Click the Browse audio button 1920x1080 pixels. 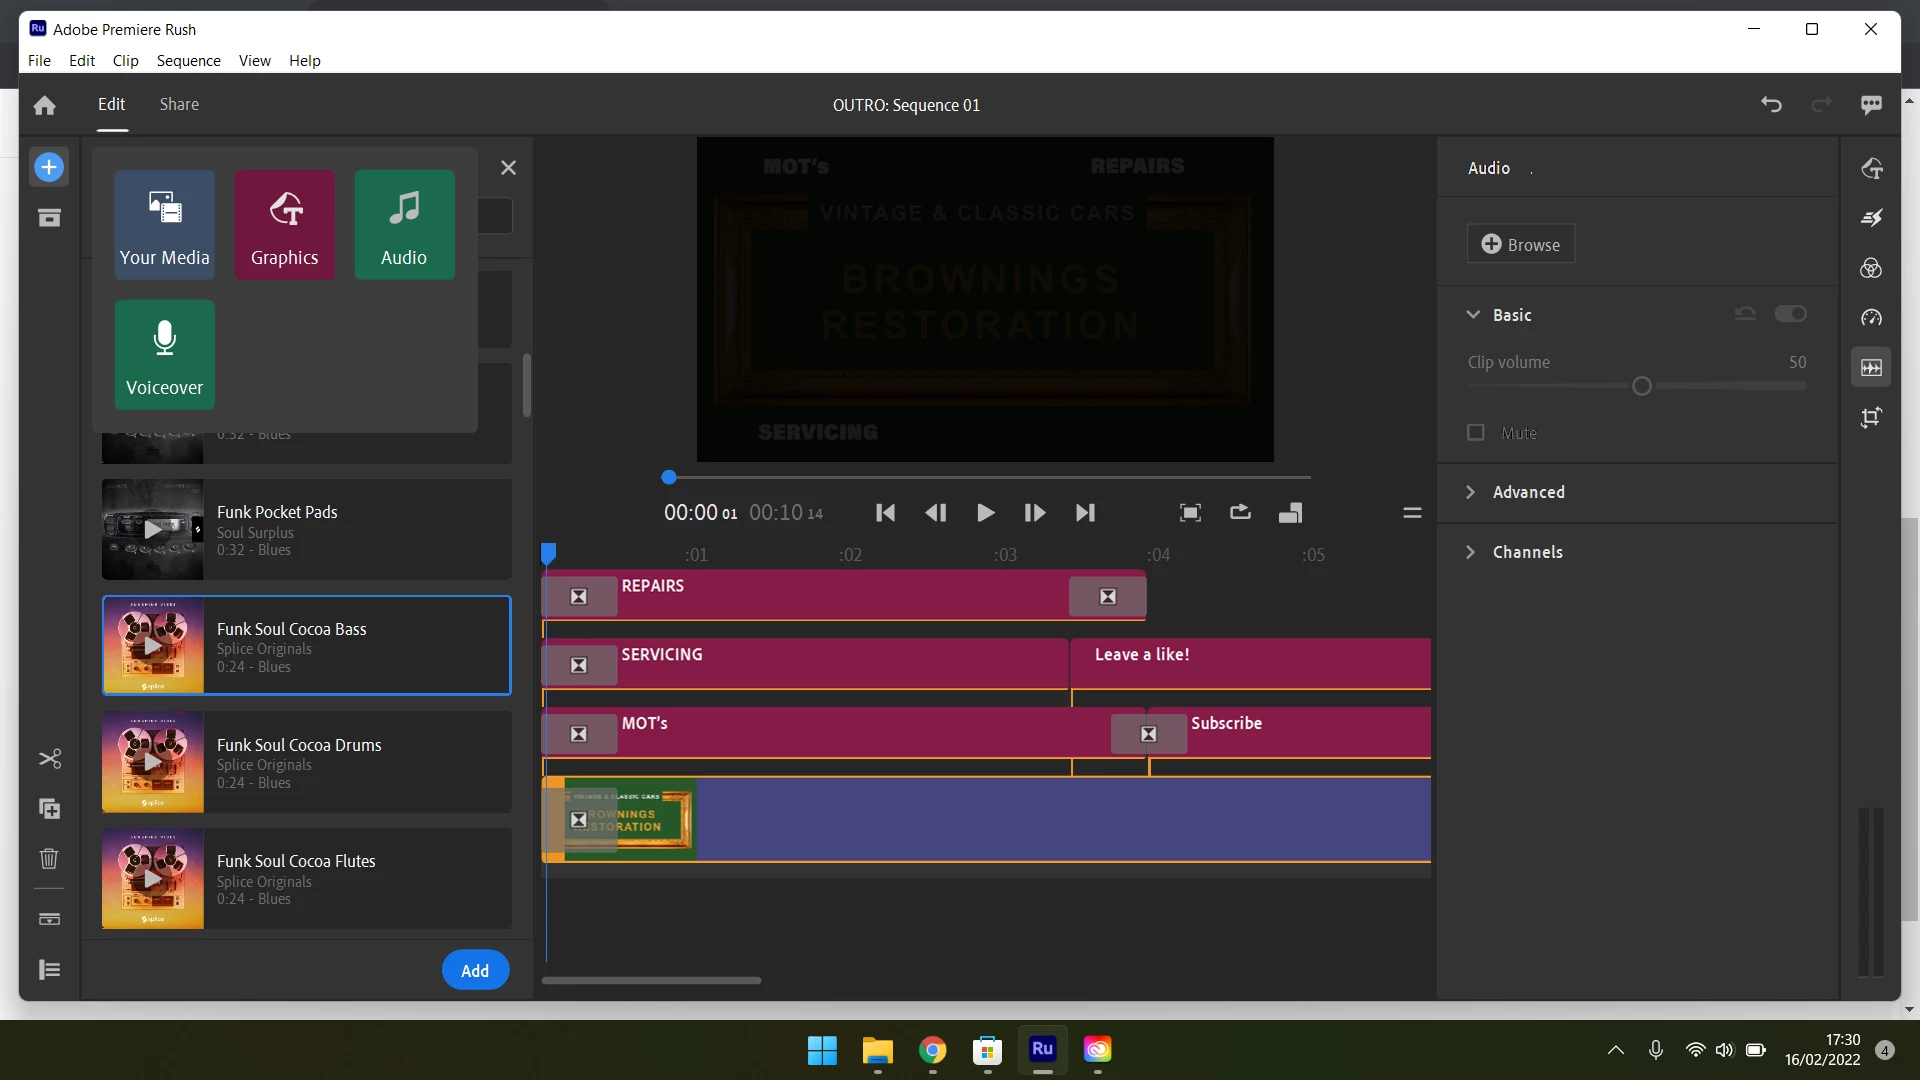[x=1520, y=245]
